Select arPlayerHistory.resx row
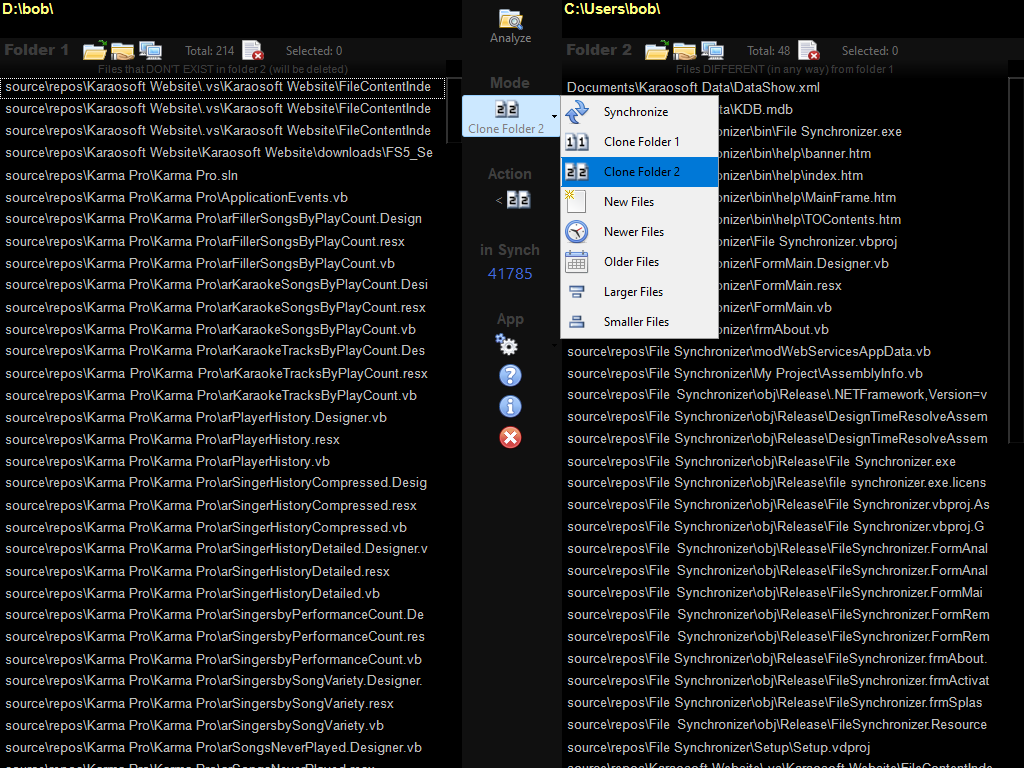The image size is (1024, 768). (222, 440)
